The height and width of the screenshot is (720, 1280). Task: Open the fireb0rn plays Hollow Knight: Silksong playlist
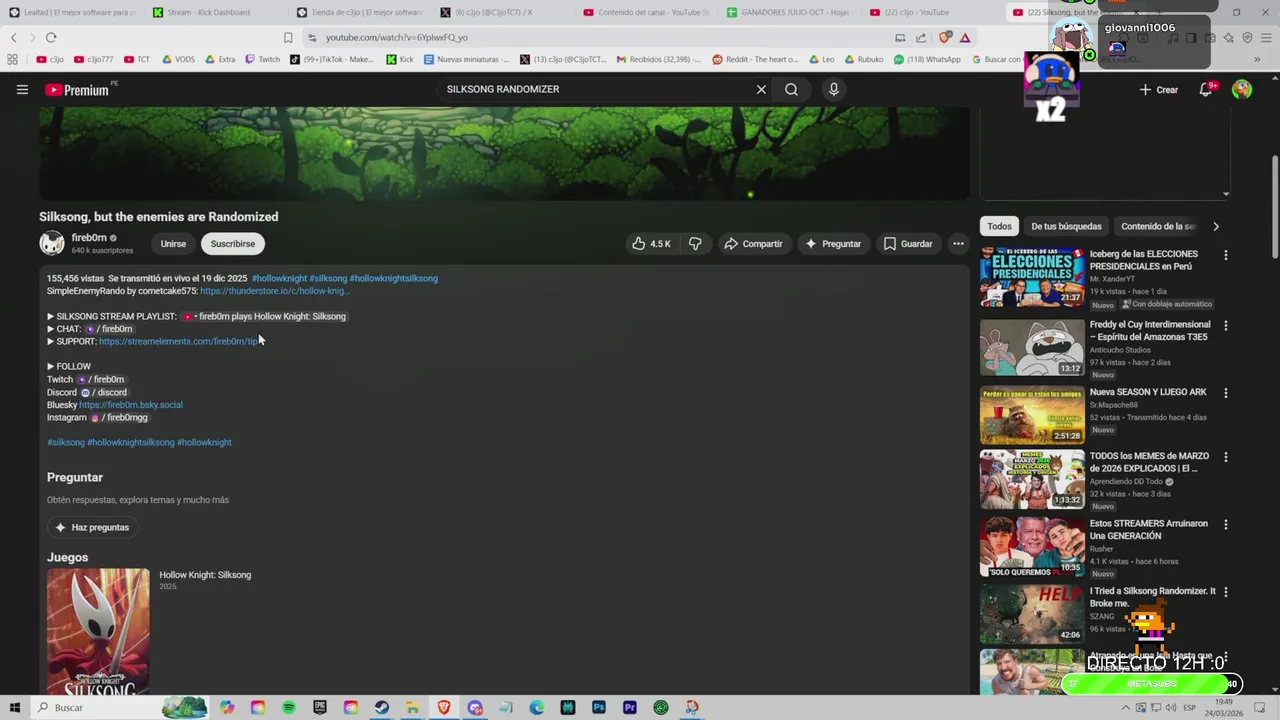(x=264, y=316)
